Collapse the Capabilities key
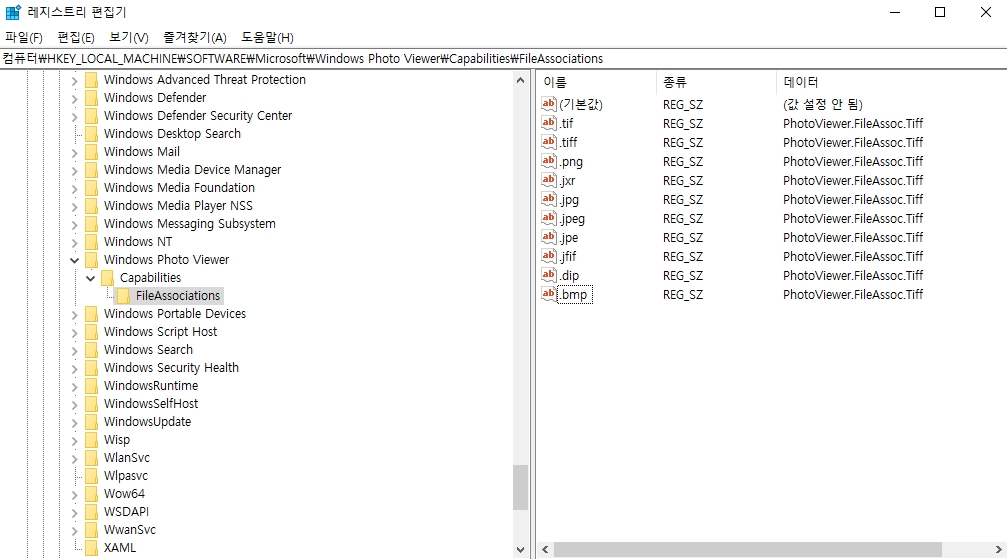Image resolution: width=1007 pixels, height=559 pixels. pos(91,278)
